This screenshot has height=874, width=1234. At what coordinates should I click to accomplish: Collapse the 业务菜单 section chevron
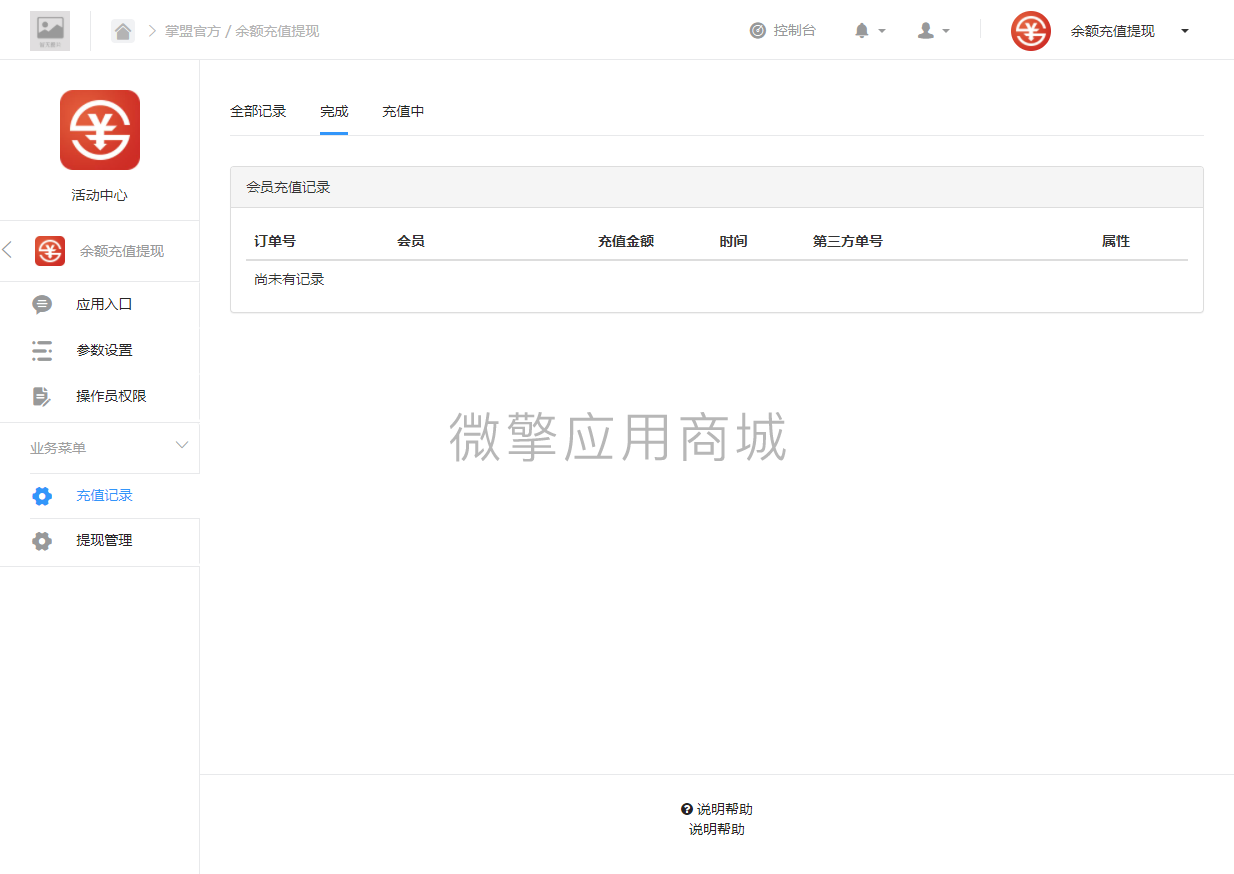pos(182,445)
